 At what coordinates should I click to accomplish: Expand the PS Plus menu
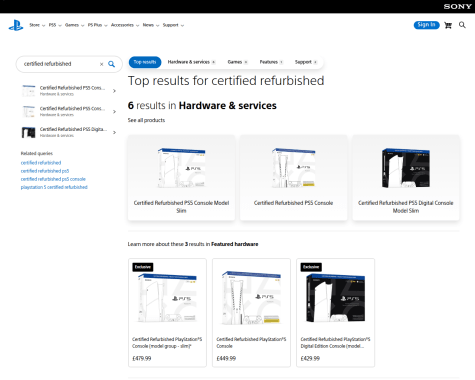point(97,25)
